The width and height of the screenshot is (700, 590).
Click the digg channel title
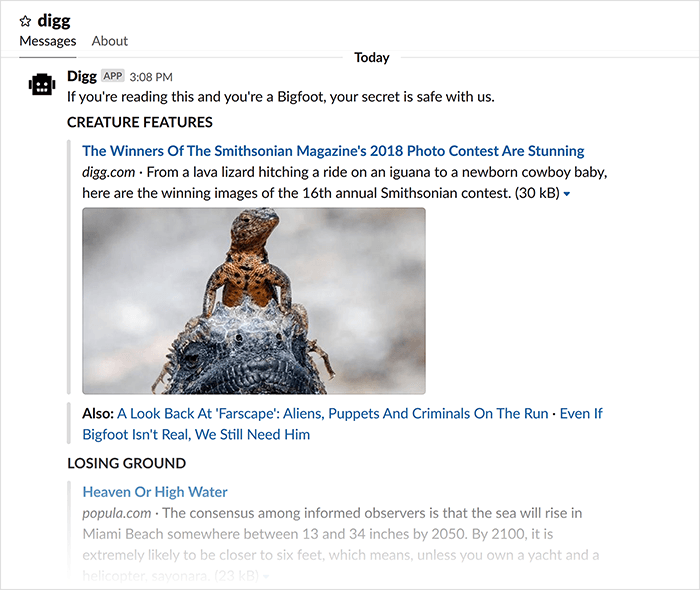[x=54, y=21]
